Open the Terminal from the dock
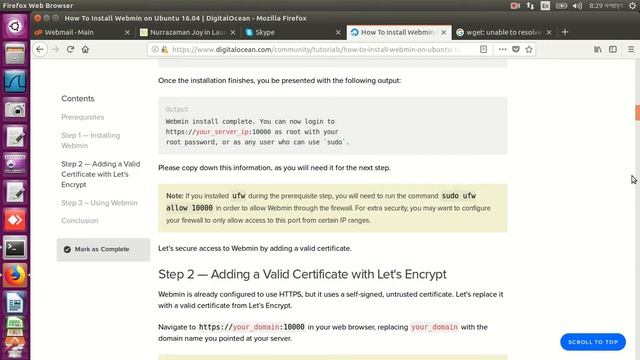The width and height of the screenshot is (640, 360). click(x=15, y=248)
